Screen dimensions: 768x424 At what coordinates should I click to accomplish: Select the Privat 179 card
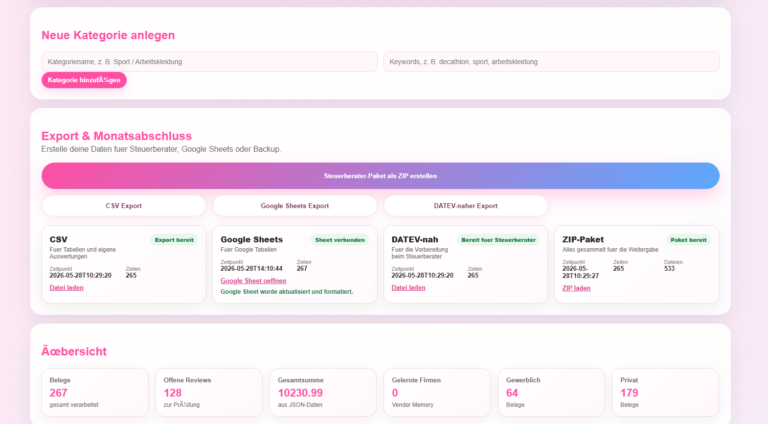[x=666, y=393]
